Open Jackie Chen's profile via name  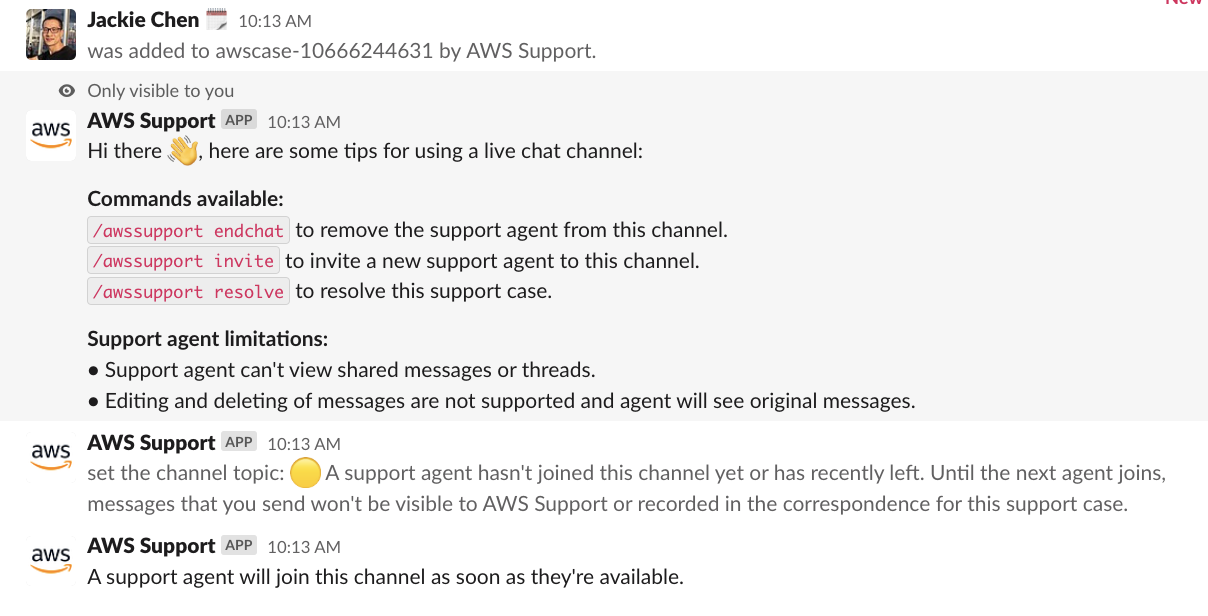(x=143, y=20)
